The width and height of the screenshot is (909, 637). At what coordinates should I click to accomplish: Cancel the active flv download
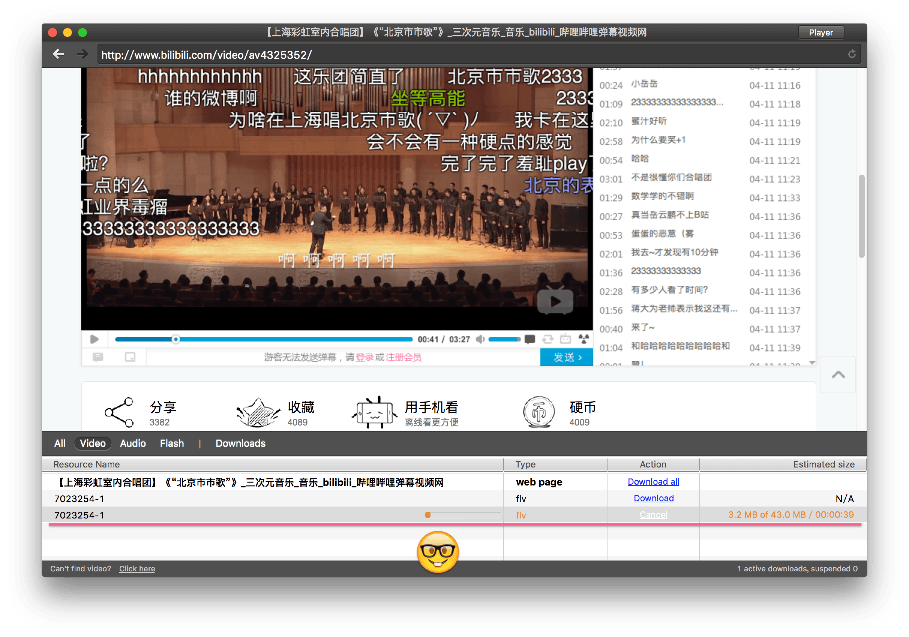click(653, 515)
